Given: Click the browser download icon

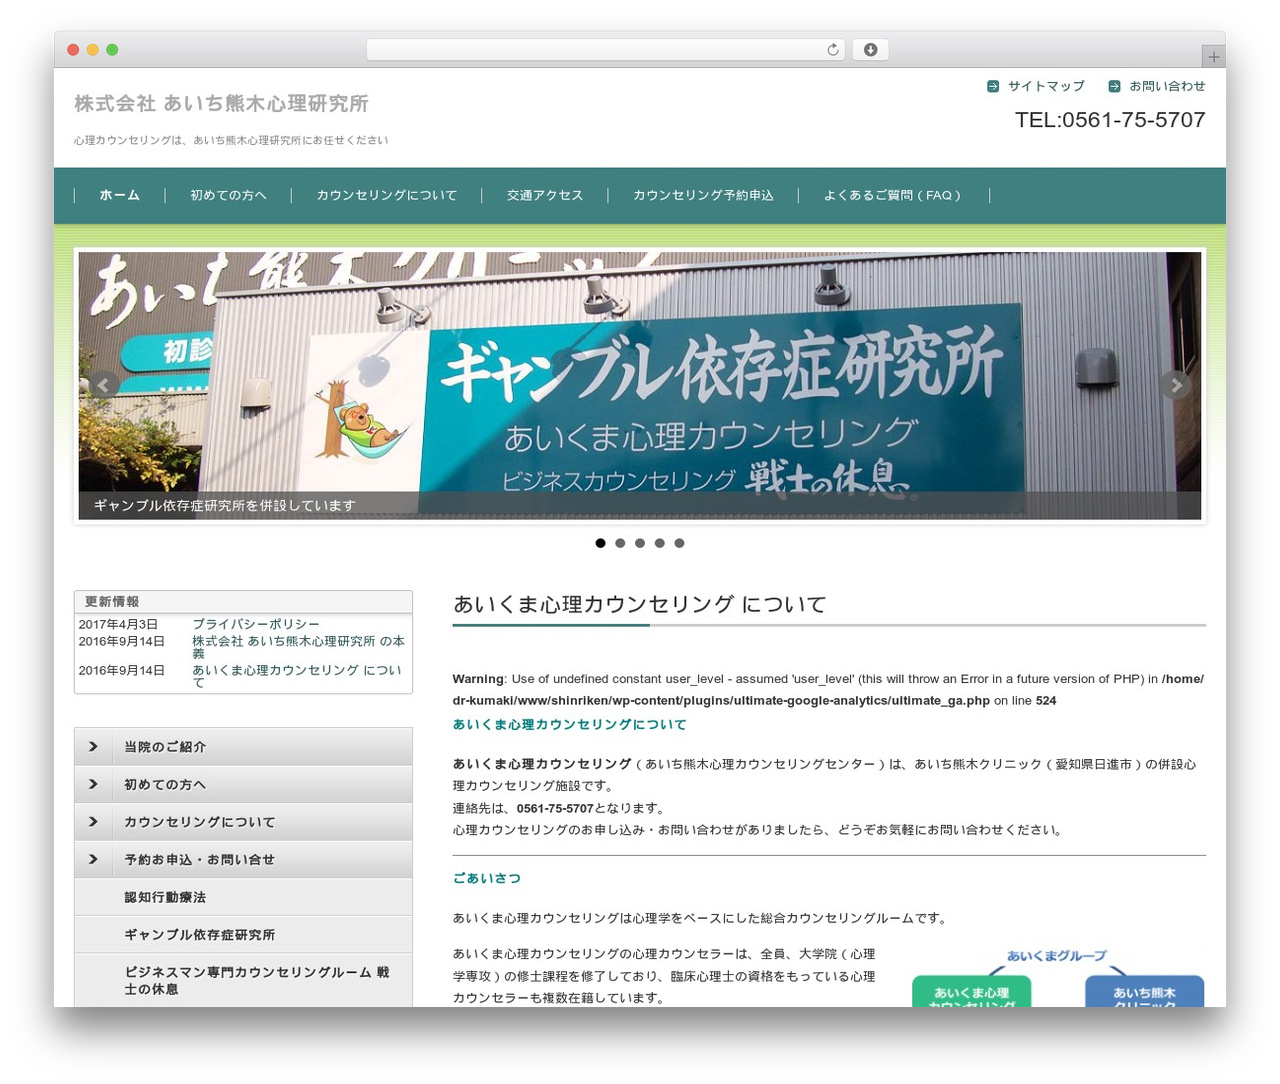Looking at the screenshot, I should point(870,50).
